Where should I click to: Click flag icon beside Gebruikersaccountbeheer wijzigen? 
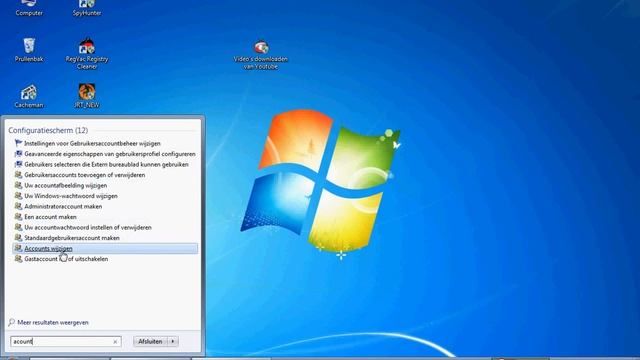(x=18, y=143)
